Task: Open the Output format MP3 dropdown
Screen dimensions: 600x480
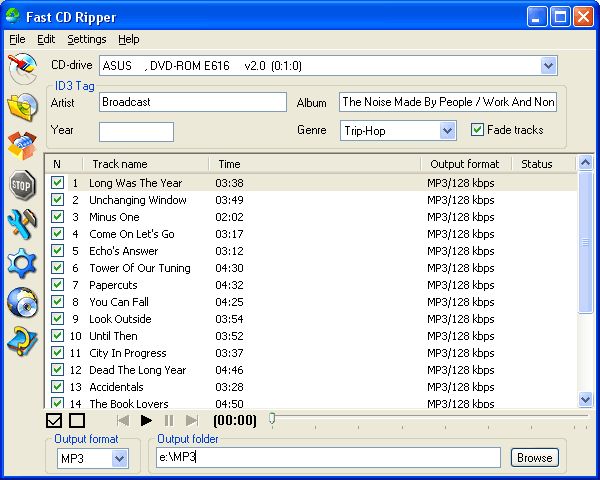Action: click(x=120, y=458)
